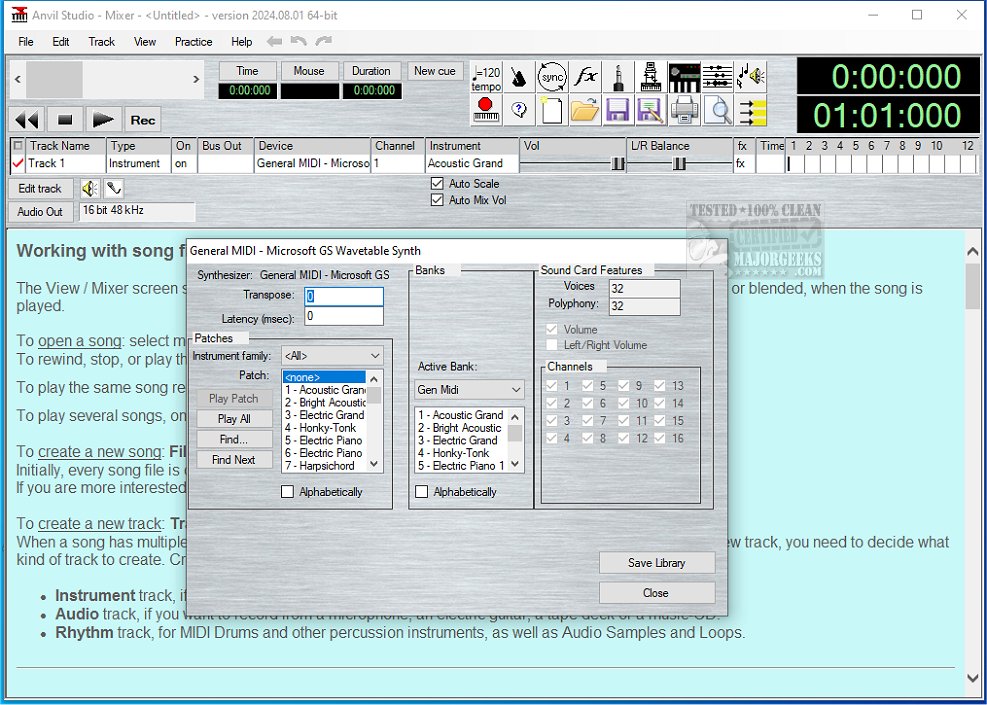Click the printer icon
The width and height of the screenshot is (987, 705).
coord(685,109)
